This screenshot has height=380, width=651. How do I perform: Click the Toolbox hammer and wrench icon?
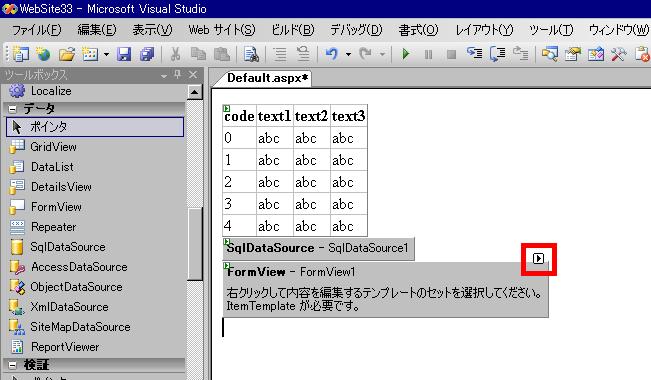619,54
